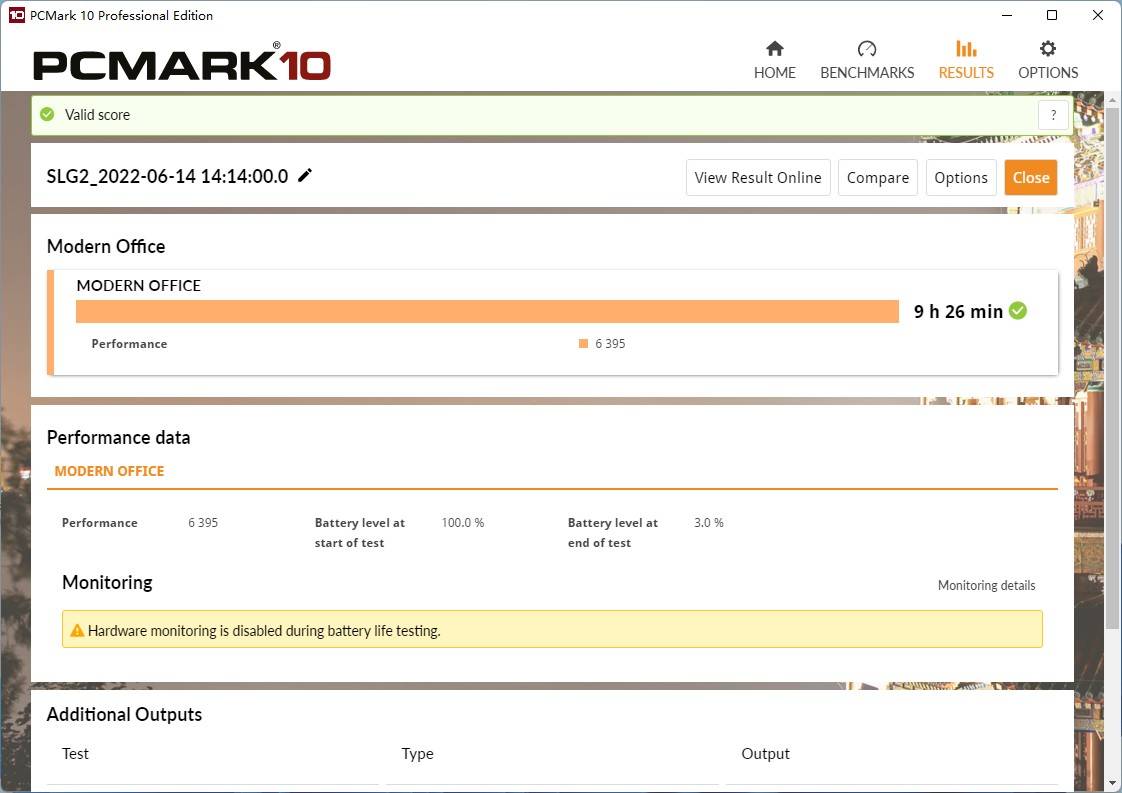Click the scrollbar down arrow
Image resolution: width=1122 pixels, height=793 pixels.
(1112, 784)
